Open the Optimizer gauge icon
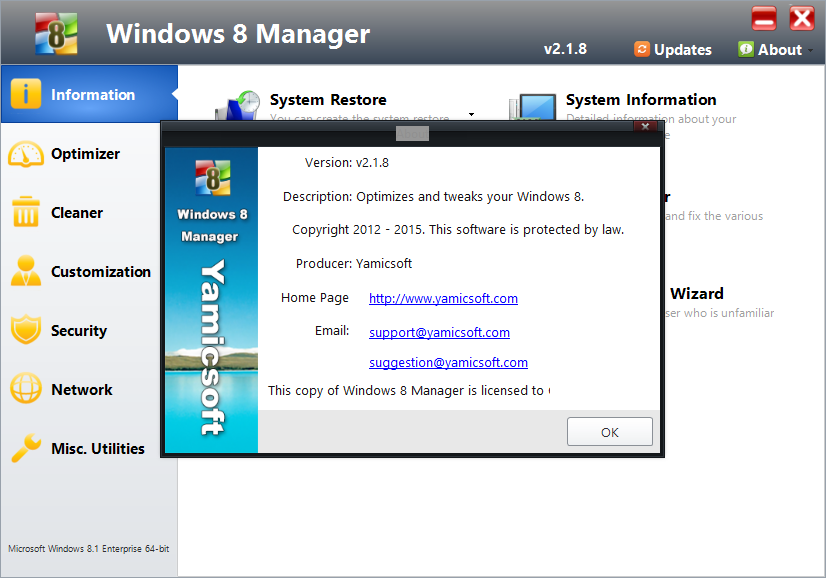 [26, 154]
